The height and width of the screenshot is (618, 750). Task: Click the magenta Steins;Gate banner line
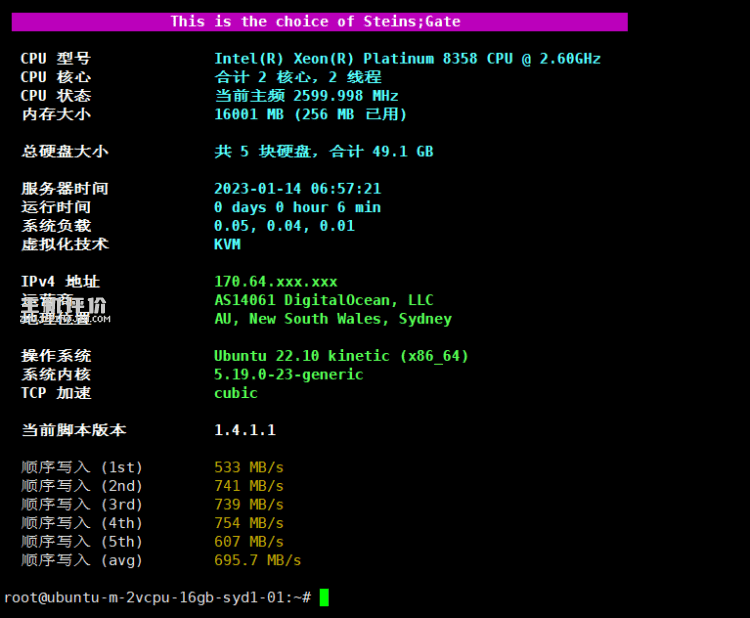point(315,21)
